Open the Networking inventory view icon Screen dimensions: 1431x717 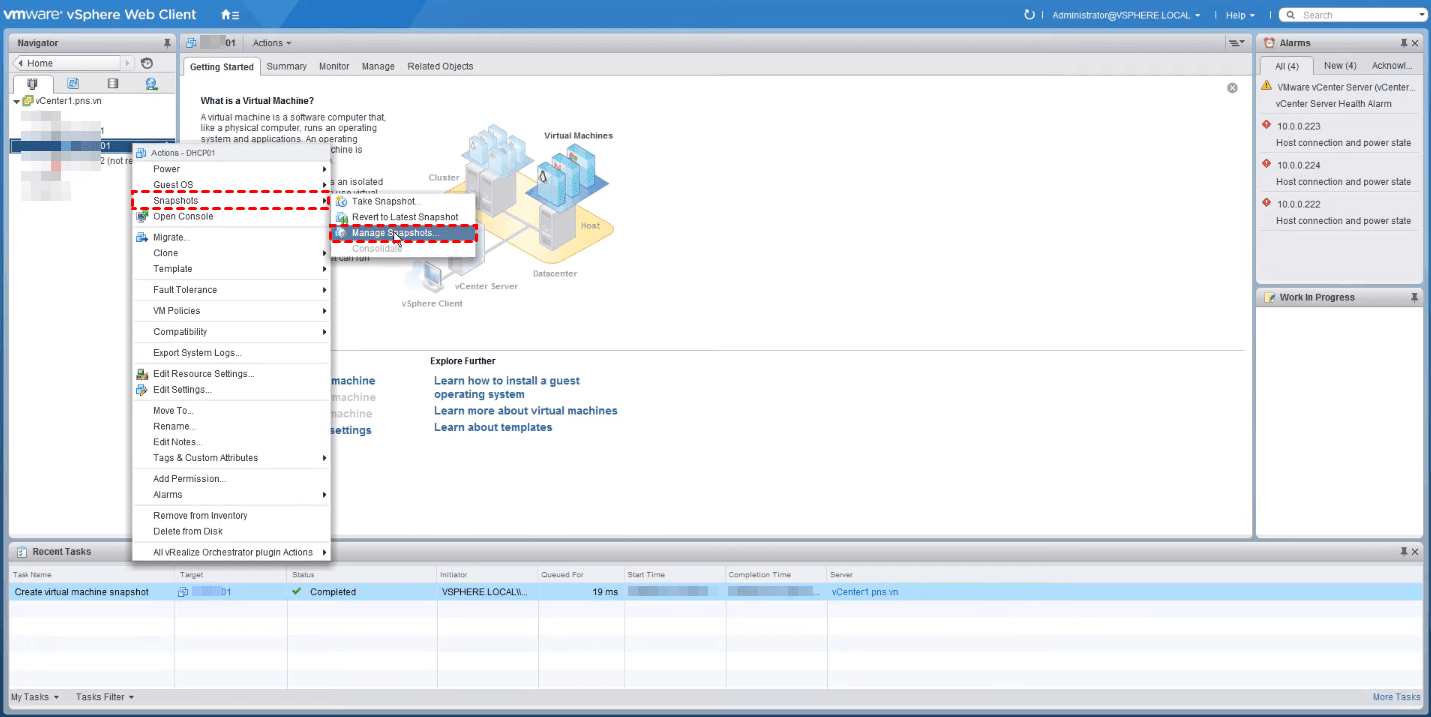(151, 84)
